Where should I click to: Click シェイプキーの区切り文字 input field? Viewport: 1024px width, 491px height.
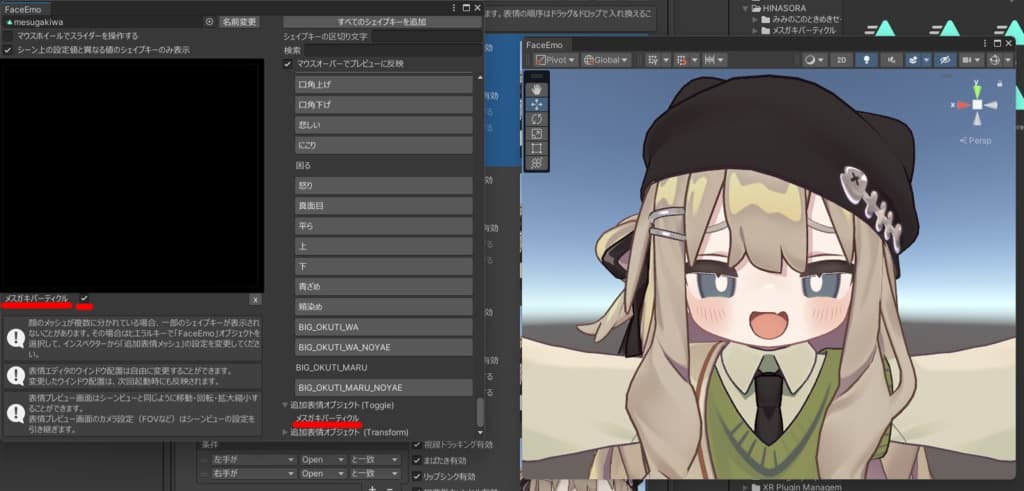coord(426,37)
